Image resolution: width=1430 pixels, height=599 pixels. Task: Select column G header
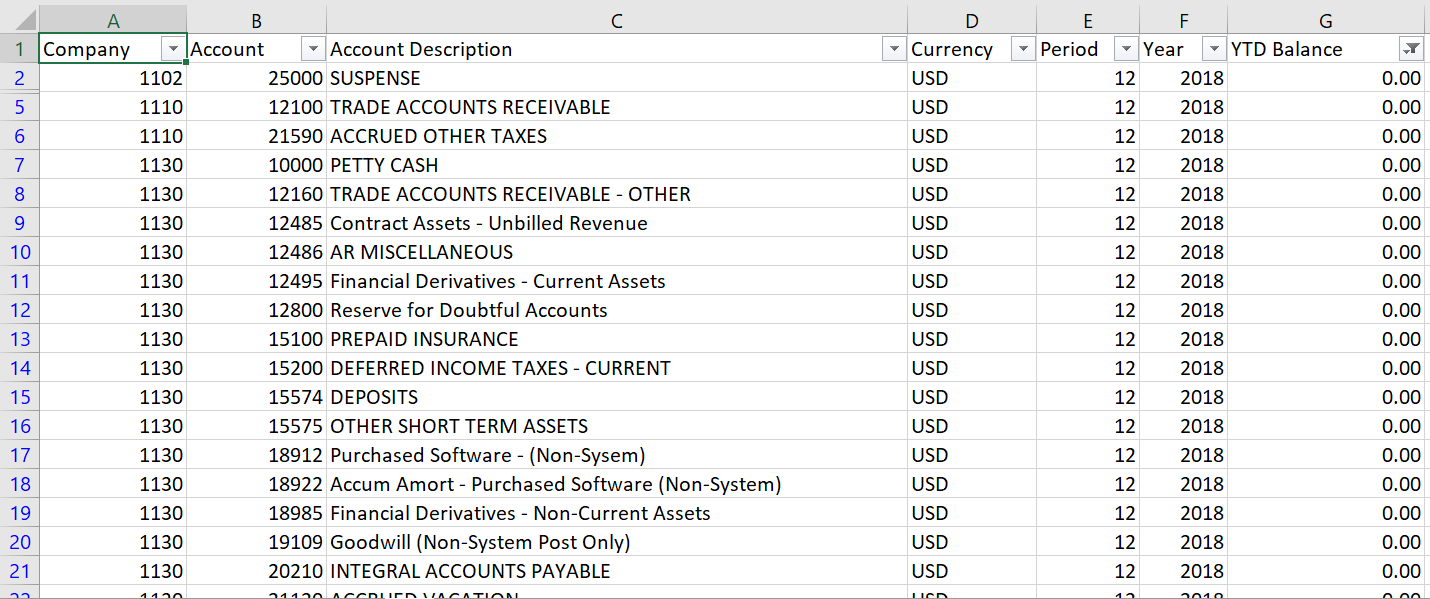(1326, 20)
